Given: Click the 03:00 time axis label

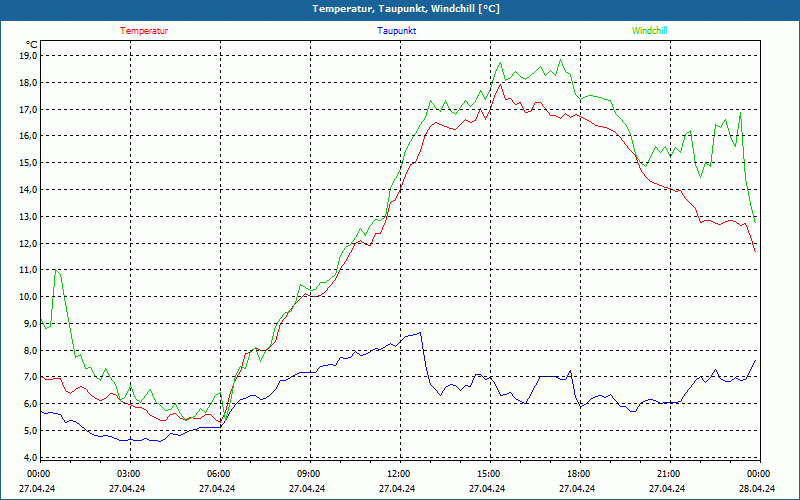Looking at the screenshot, I should click(128, 474).
